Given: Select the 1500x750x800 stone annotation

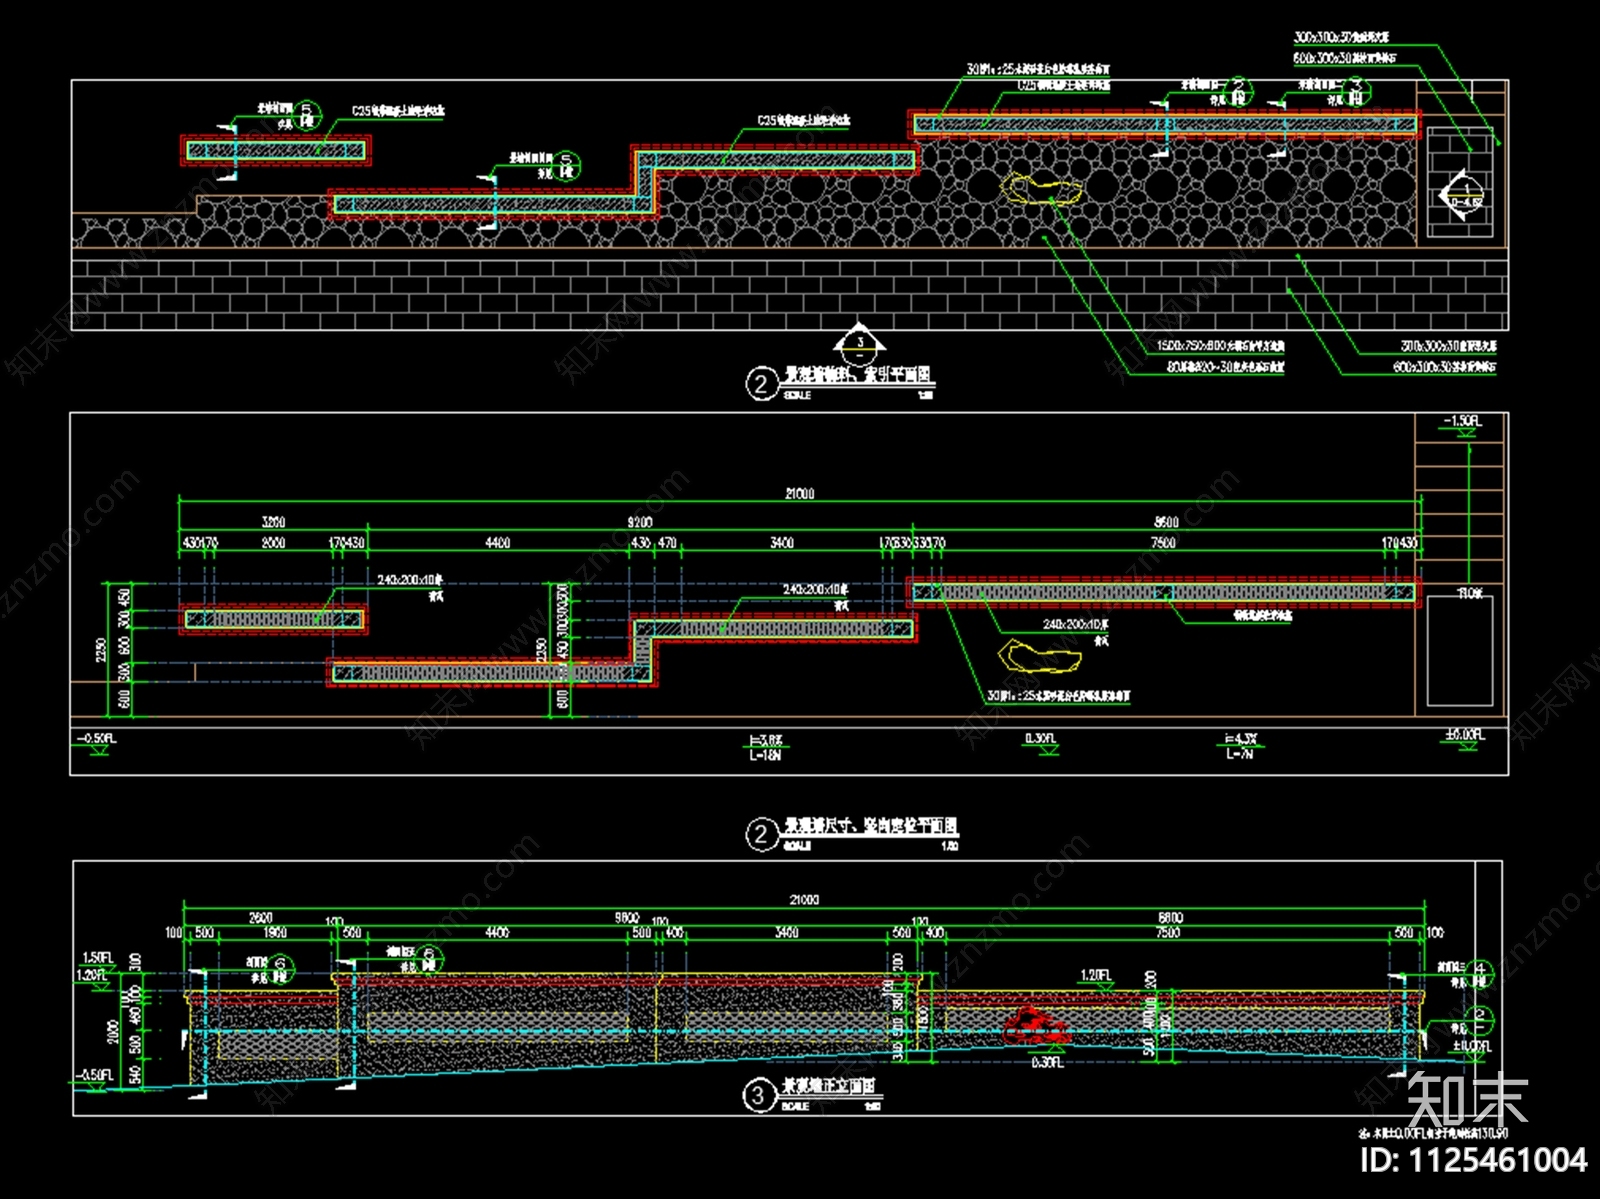Looking at the screenshot, I should pyautogui.click(x=1221, y=346).
